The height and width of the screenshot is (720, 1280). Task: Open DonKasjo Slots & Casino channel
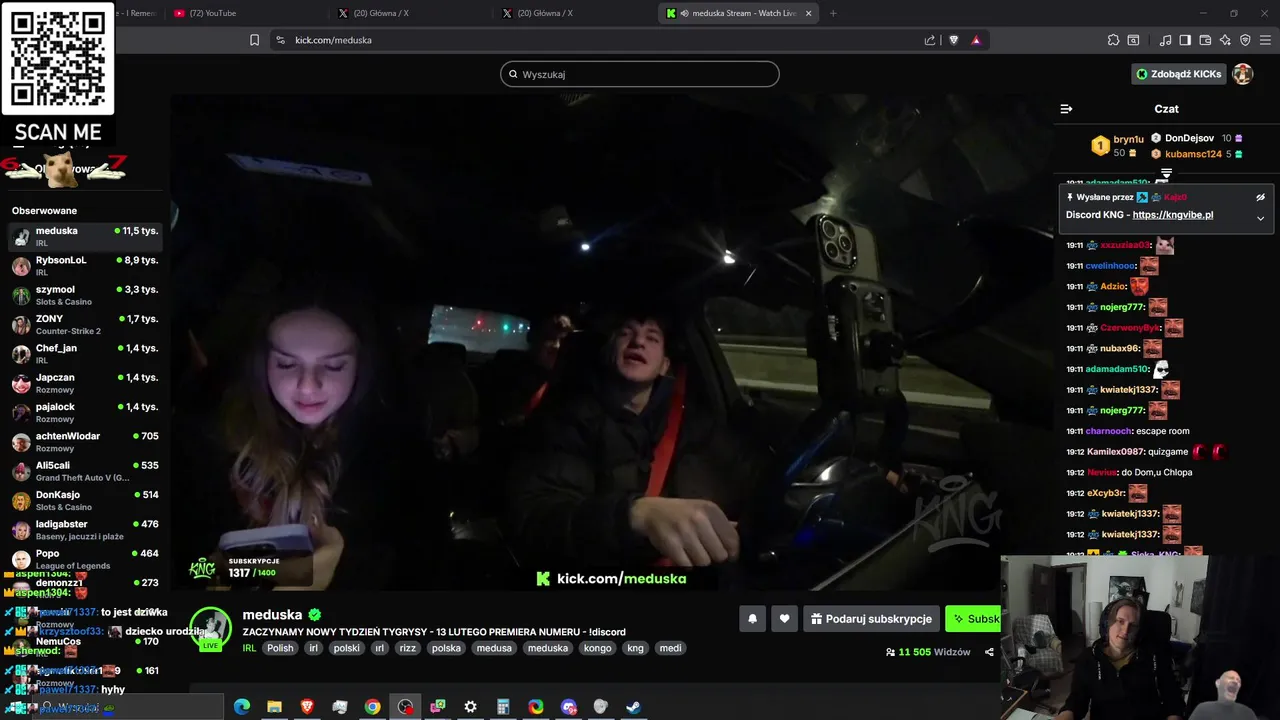click(85, 501)
